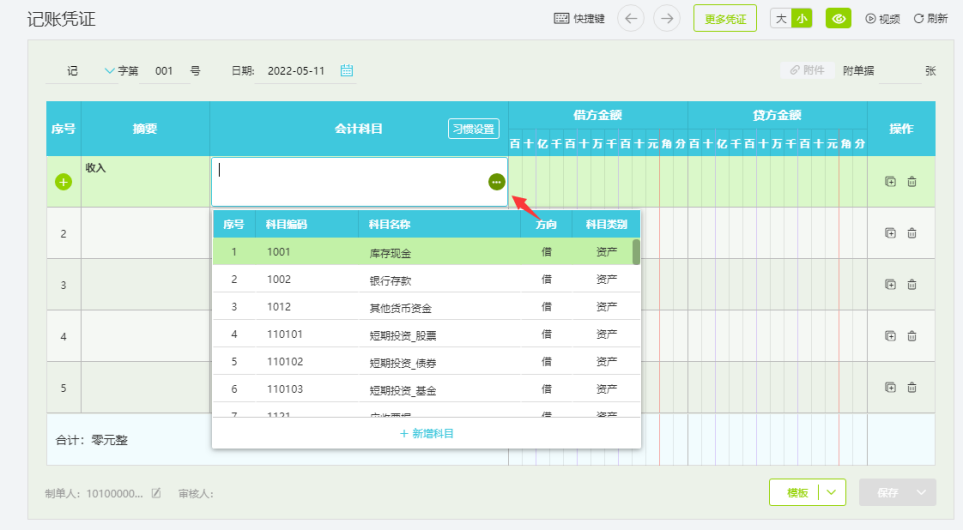Viewport: 963px width, 531px height.
Task: Expand the 模板 template dropdown arrow
Action: pos(833,493)
